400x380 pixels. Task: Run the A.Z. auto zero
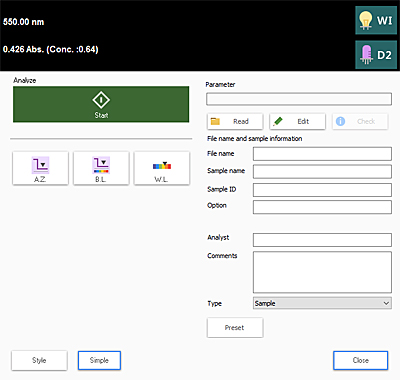pyautogui.click(x=40, y=168)
